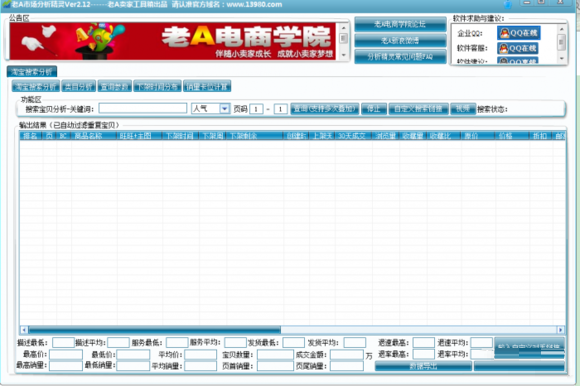Viewport: 580px width, 386px height.
Task: Open the 老A电商学院论坛 link button
Action: 400,24
